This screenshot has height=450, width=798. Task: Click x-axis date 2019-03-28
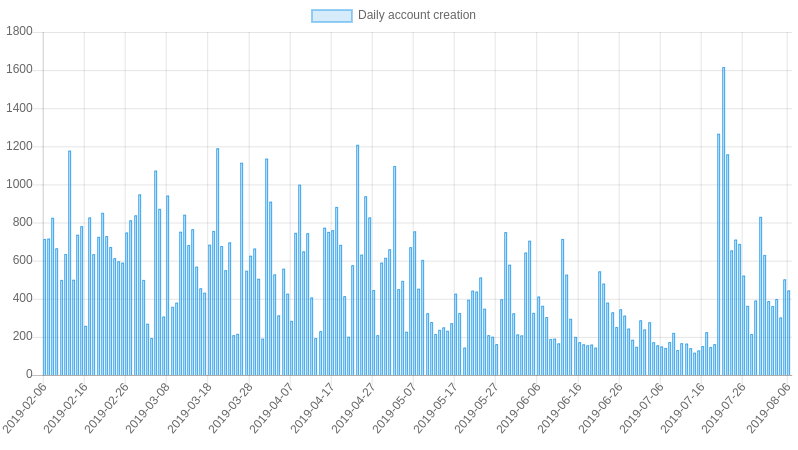coord(231,408)
